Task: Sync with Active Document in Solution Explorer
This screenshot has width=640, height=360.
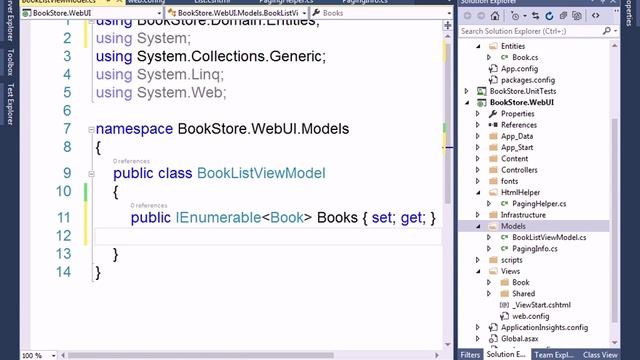Action: coord(536,16)
